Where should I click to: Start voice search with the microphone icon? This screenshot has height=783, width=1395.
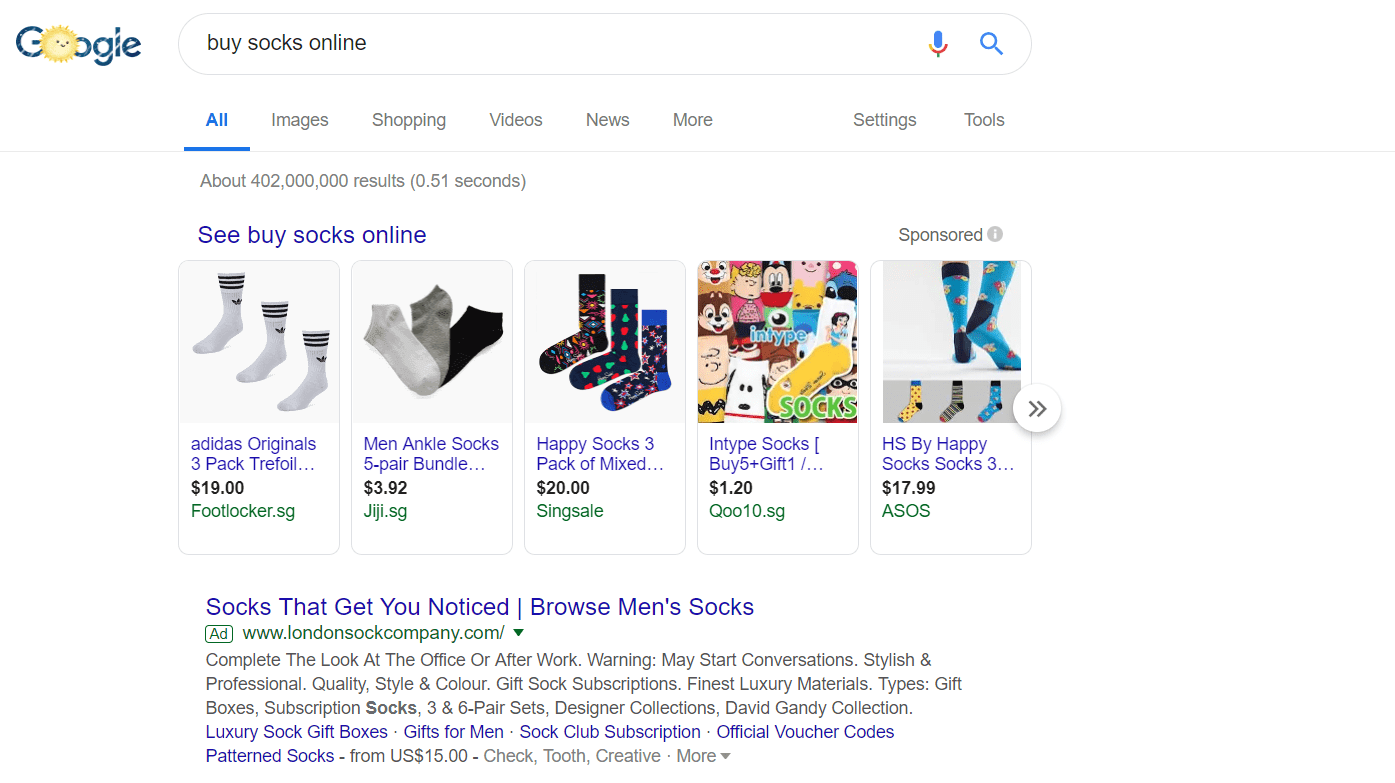(x=938, y=43)
